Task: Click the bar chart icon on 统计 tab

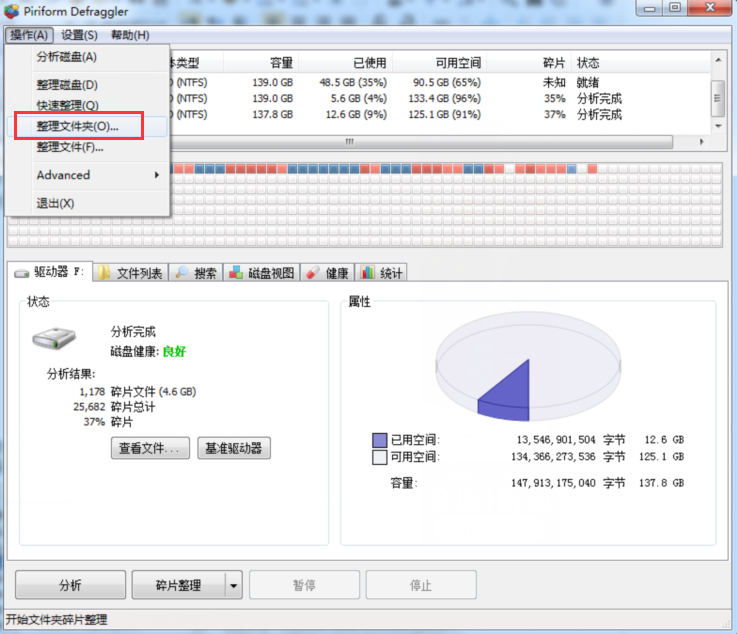Action: (368, 272)
